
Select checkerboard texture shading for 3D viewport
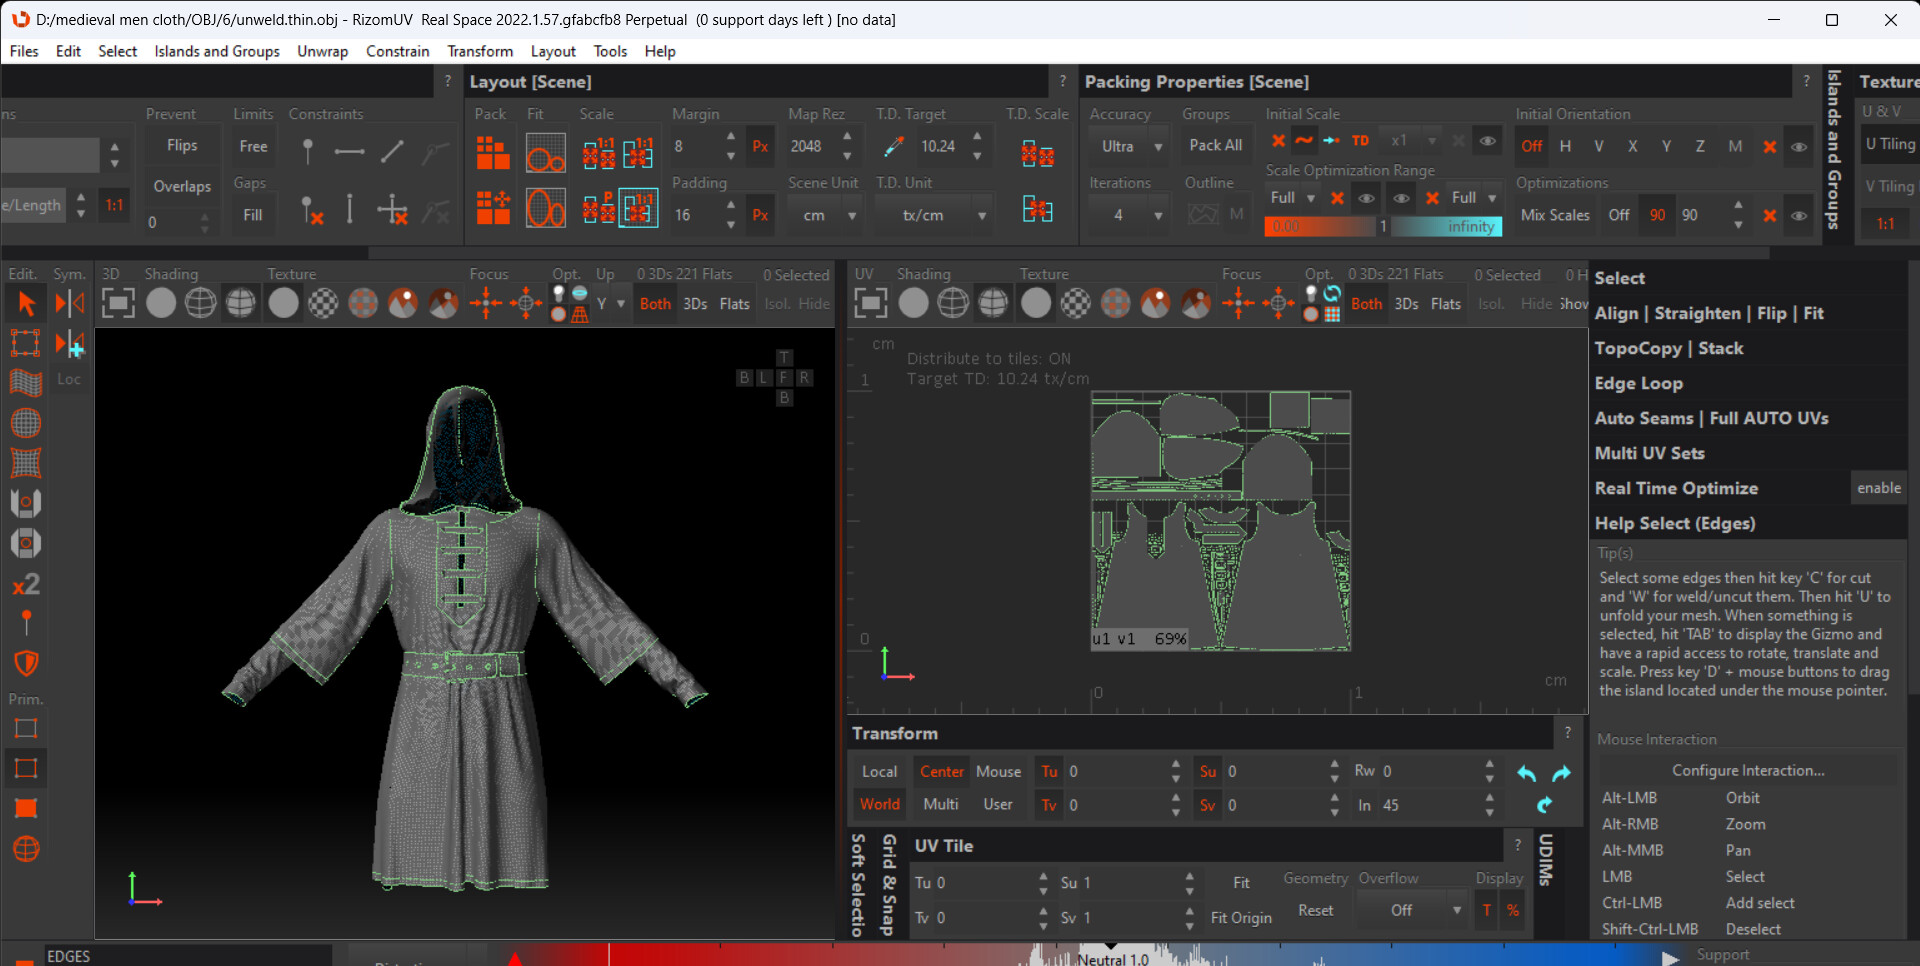point(323,303)
